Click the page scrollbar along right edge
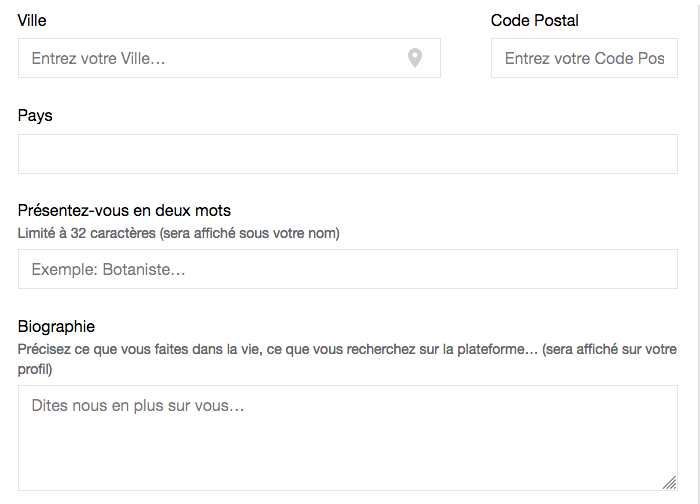Viewport: 700px width, 504px height. [698, 252]
